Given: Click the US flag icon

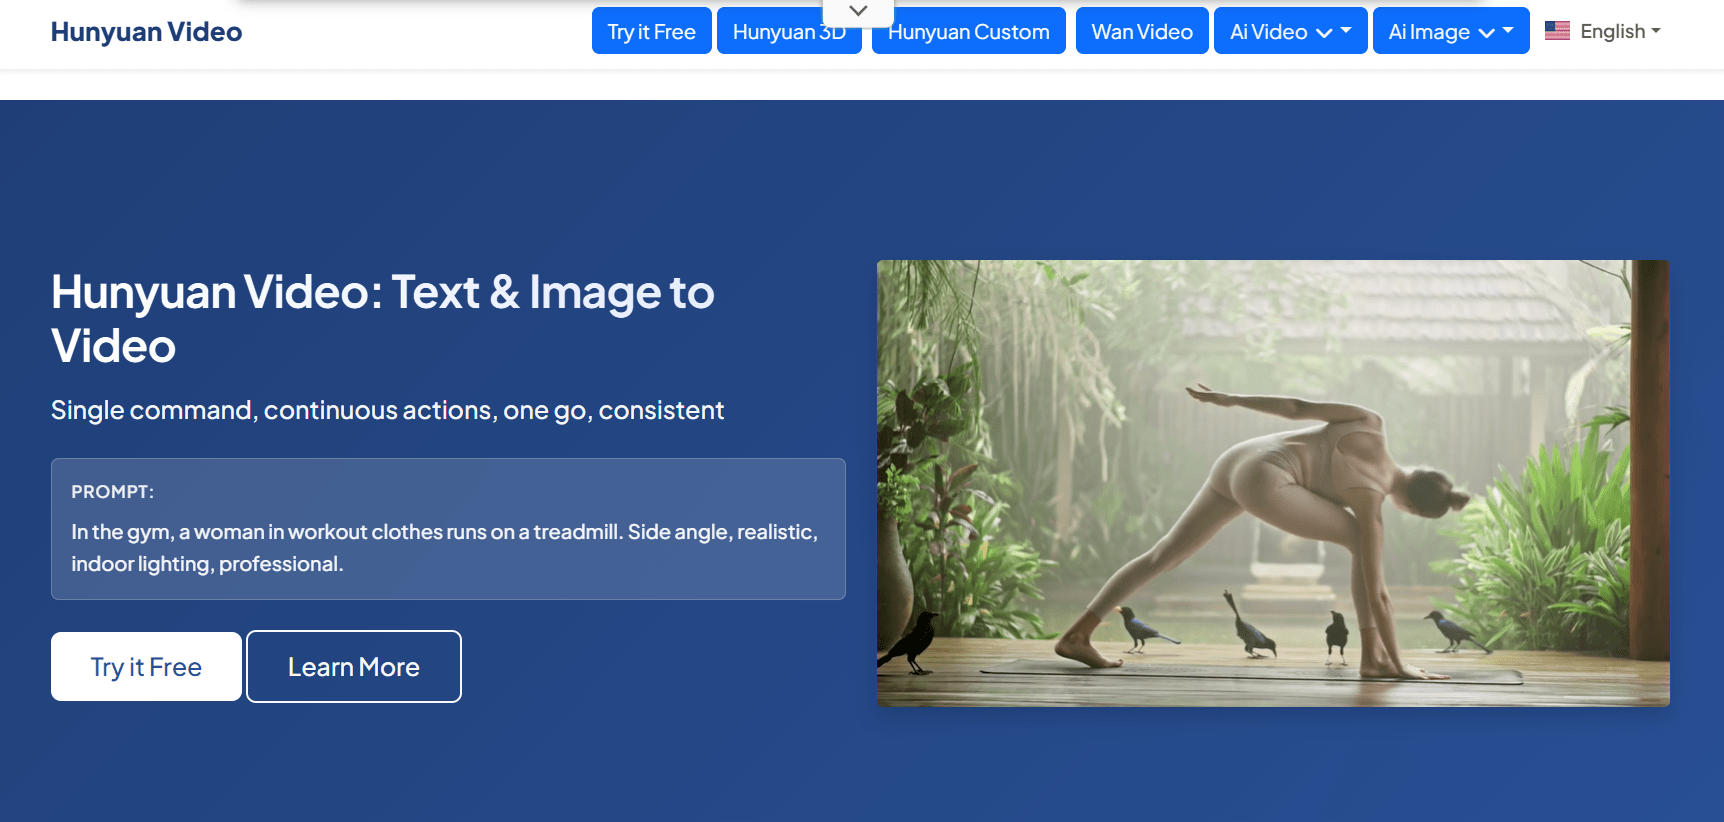Looking at the screenshot, I should (1557, 31).
